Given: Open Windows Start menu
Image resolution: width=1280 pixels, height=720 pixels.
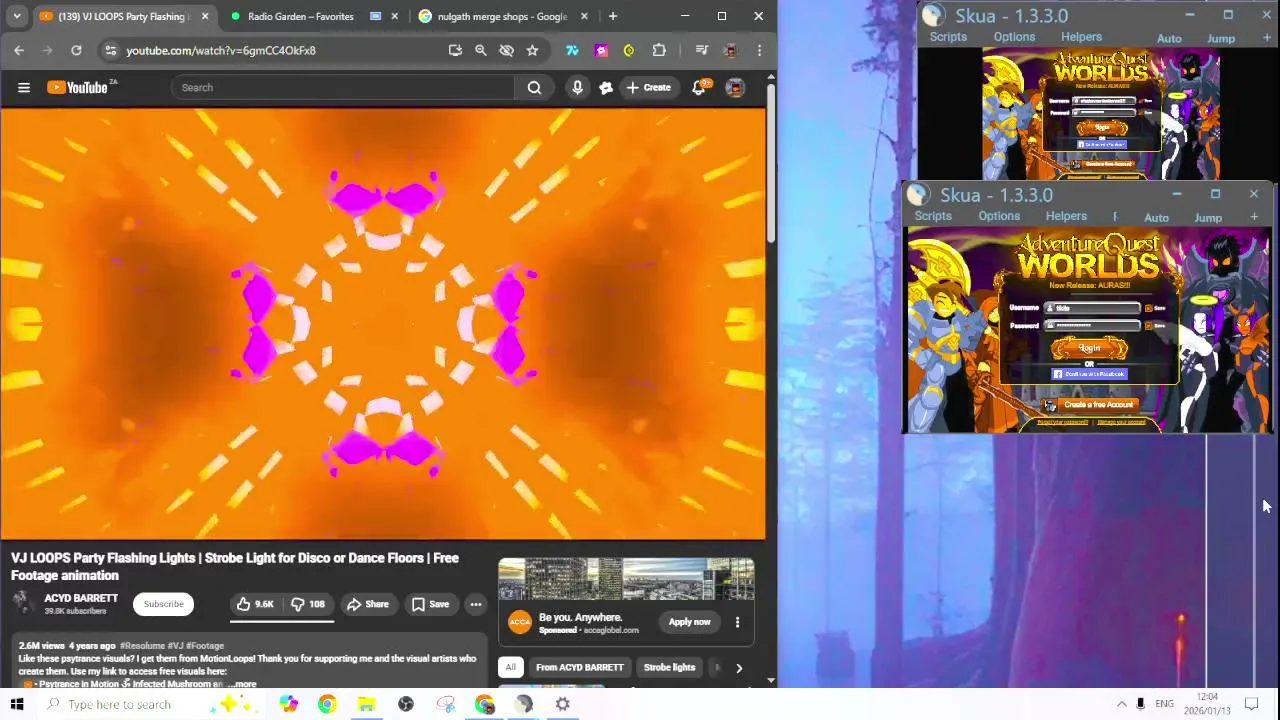Looking at the screenshot, I should click(x=17, y=704).
